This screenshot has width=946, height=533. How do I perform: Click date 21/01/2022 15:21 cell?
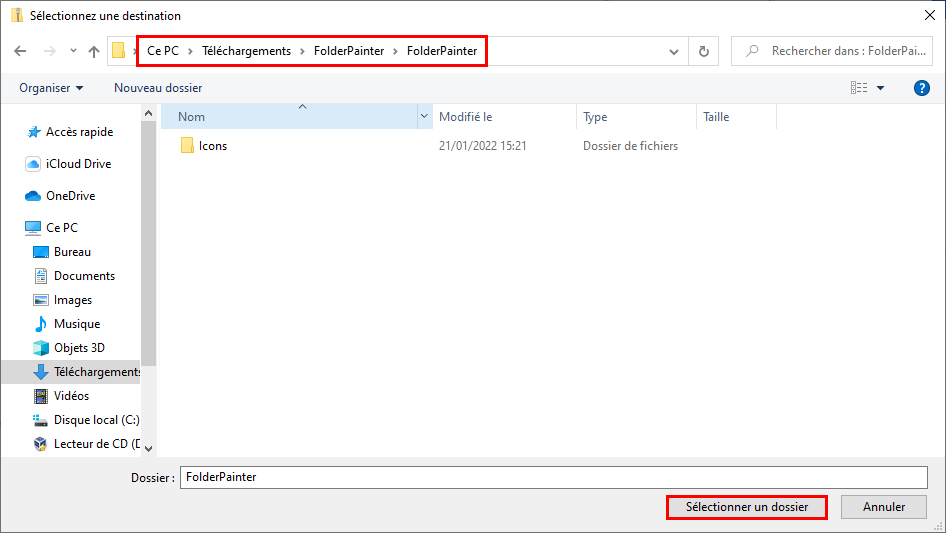click(483, 145)
